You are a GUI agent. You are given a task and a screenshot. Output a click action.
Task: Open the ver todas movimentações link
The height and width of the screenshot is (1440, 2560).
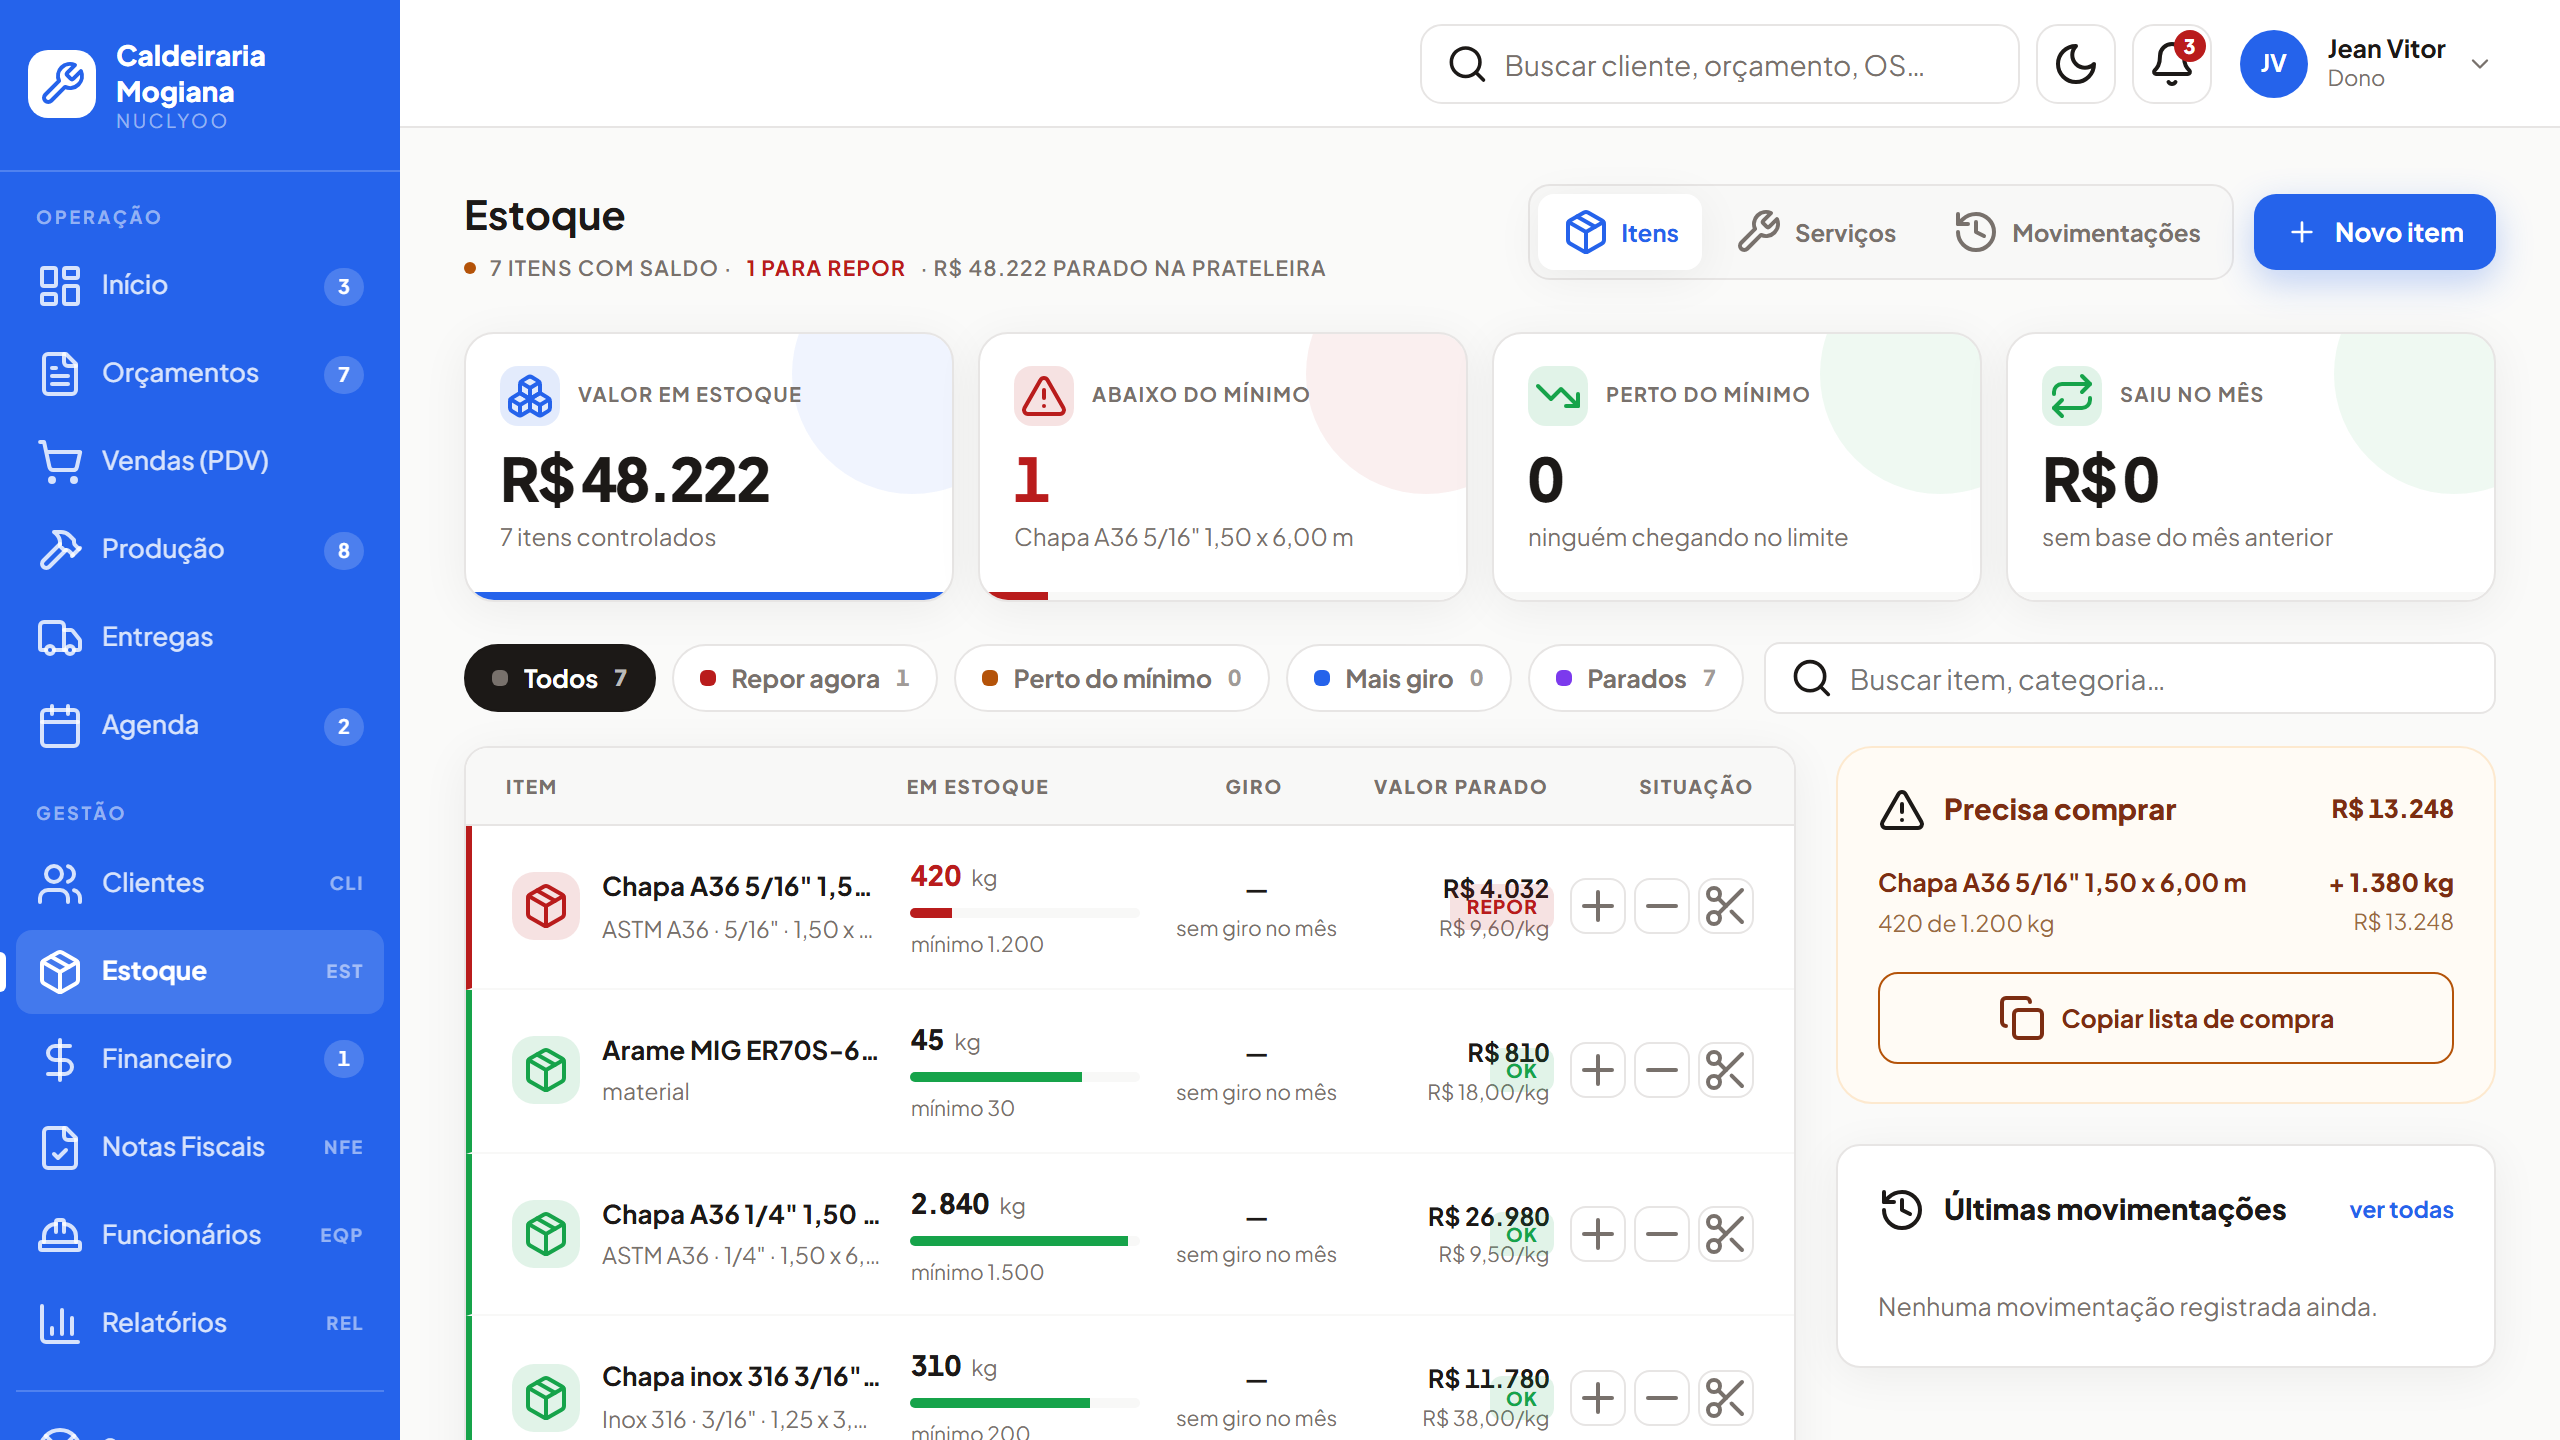click(2401, 1210)
